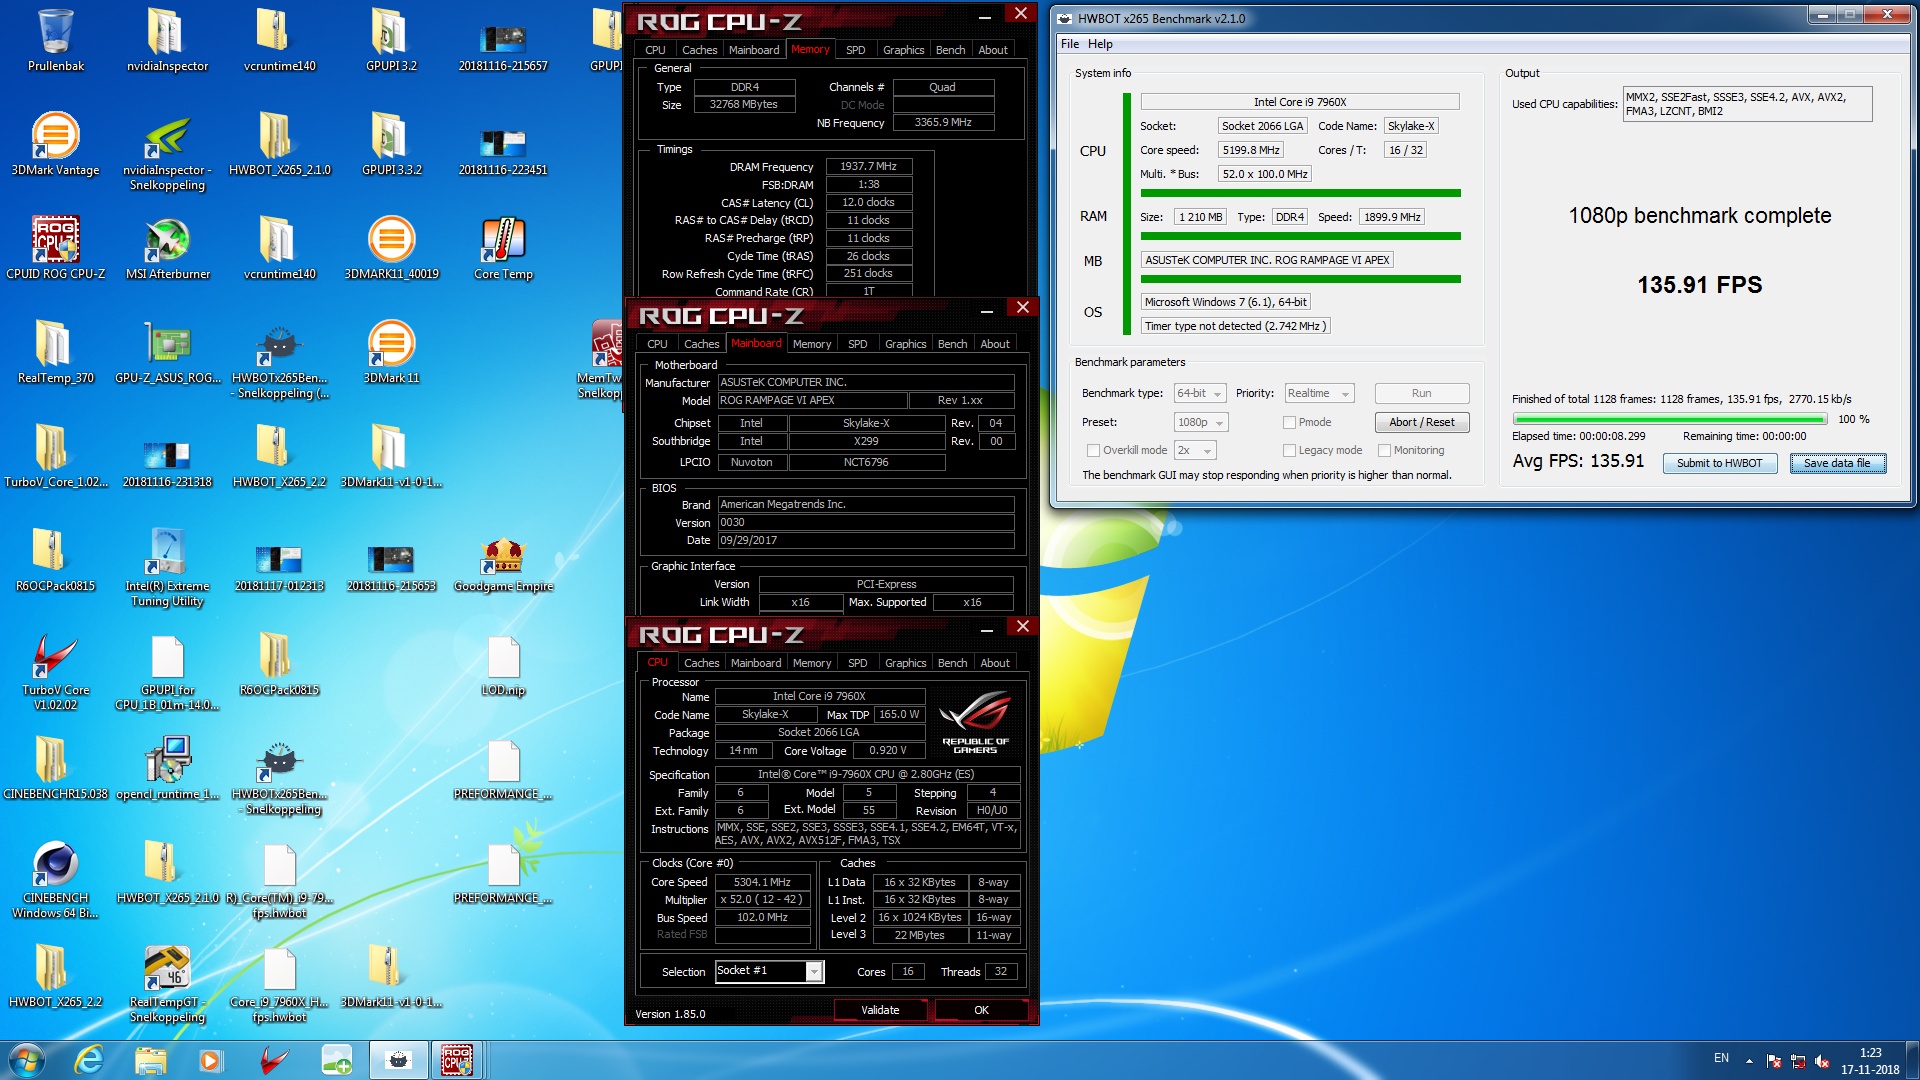1920x1080 pixels.
Task: Switch to ROG CPU-Z taskbar item
Action: pyautogui.click(x=457, y=1060)
